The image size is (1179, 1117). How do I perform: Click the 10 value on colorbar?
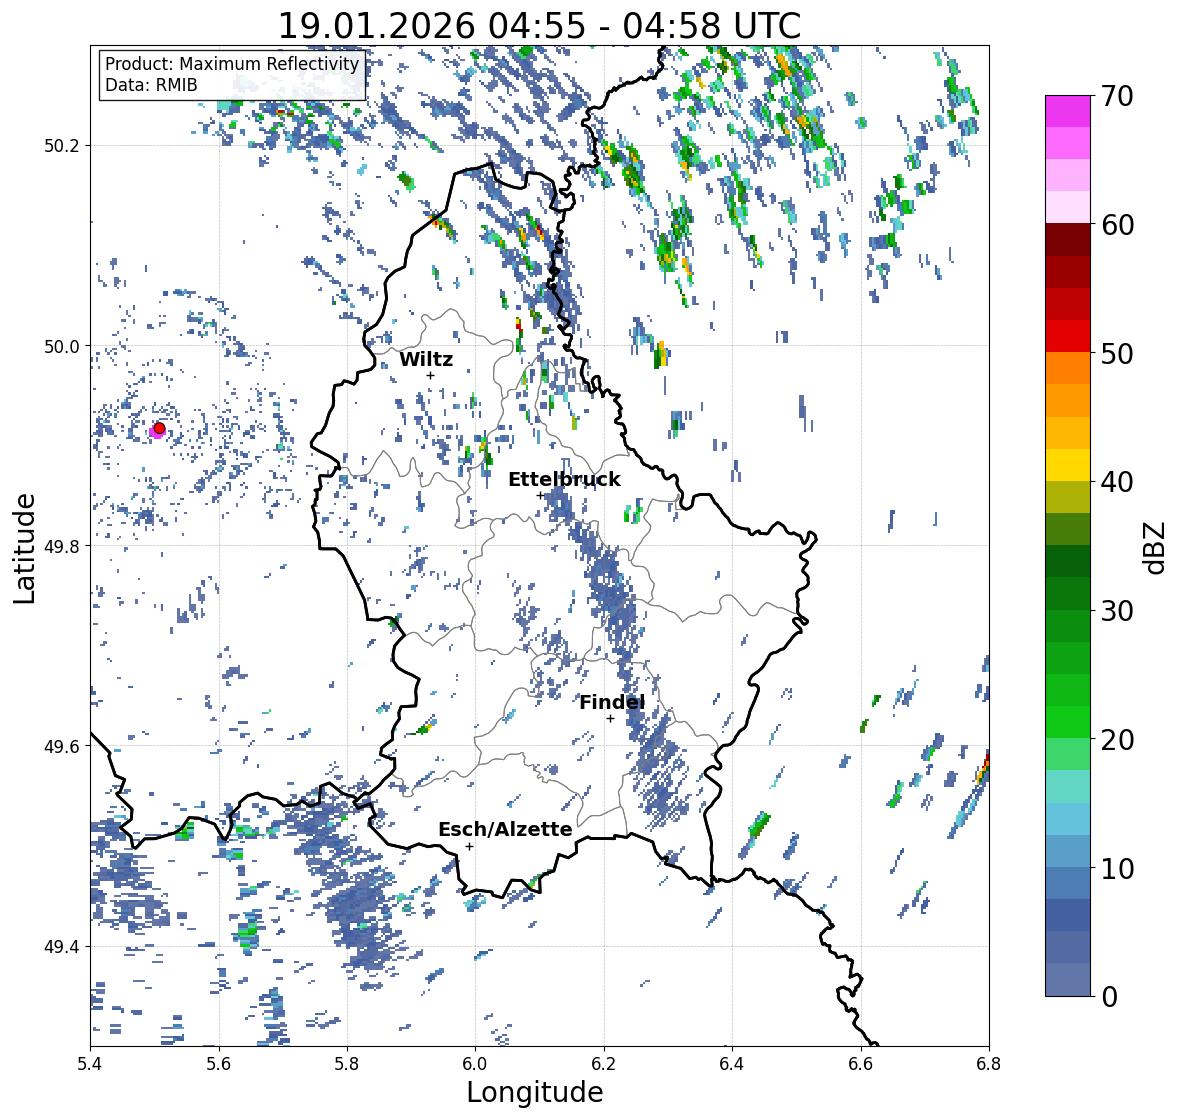[1117, 868]
